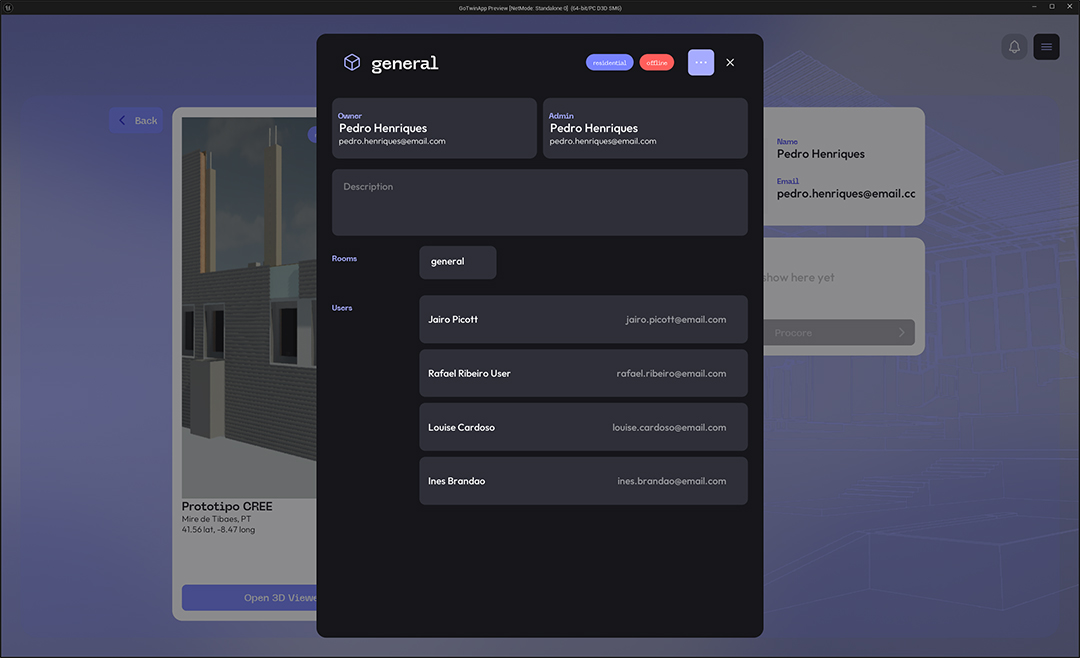Open the notifications bell

coord(1014,47)
